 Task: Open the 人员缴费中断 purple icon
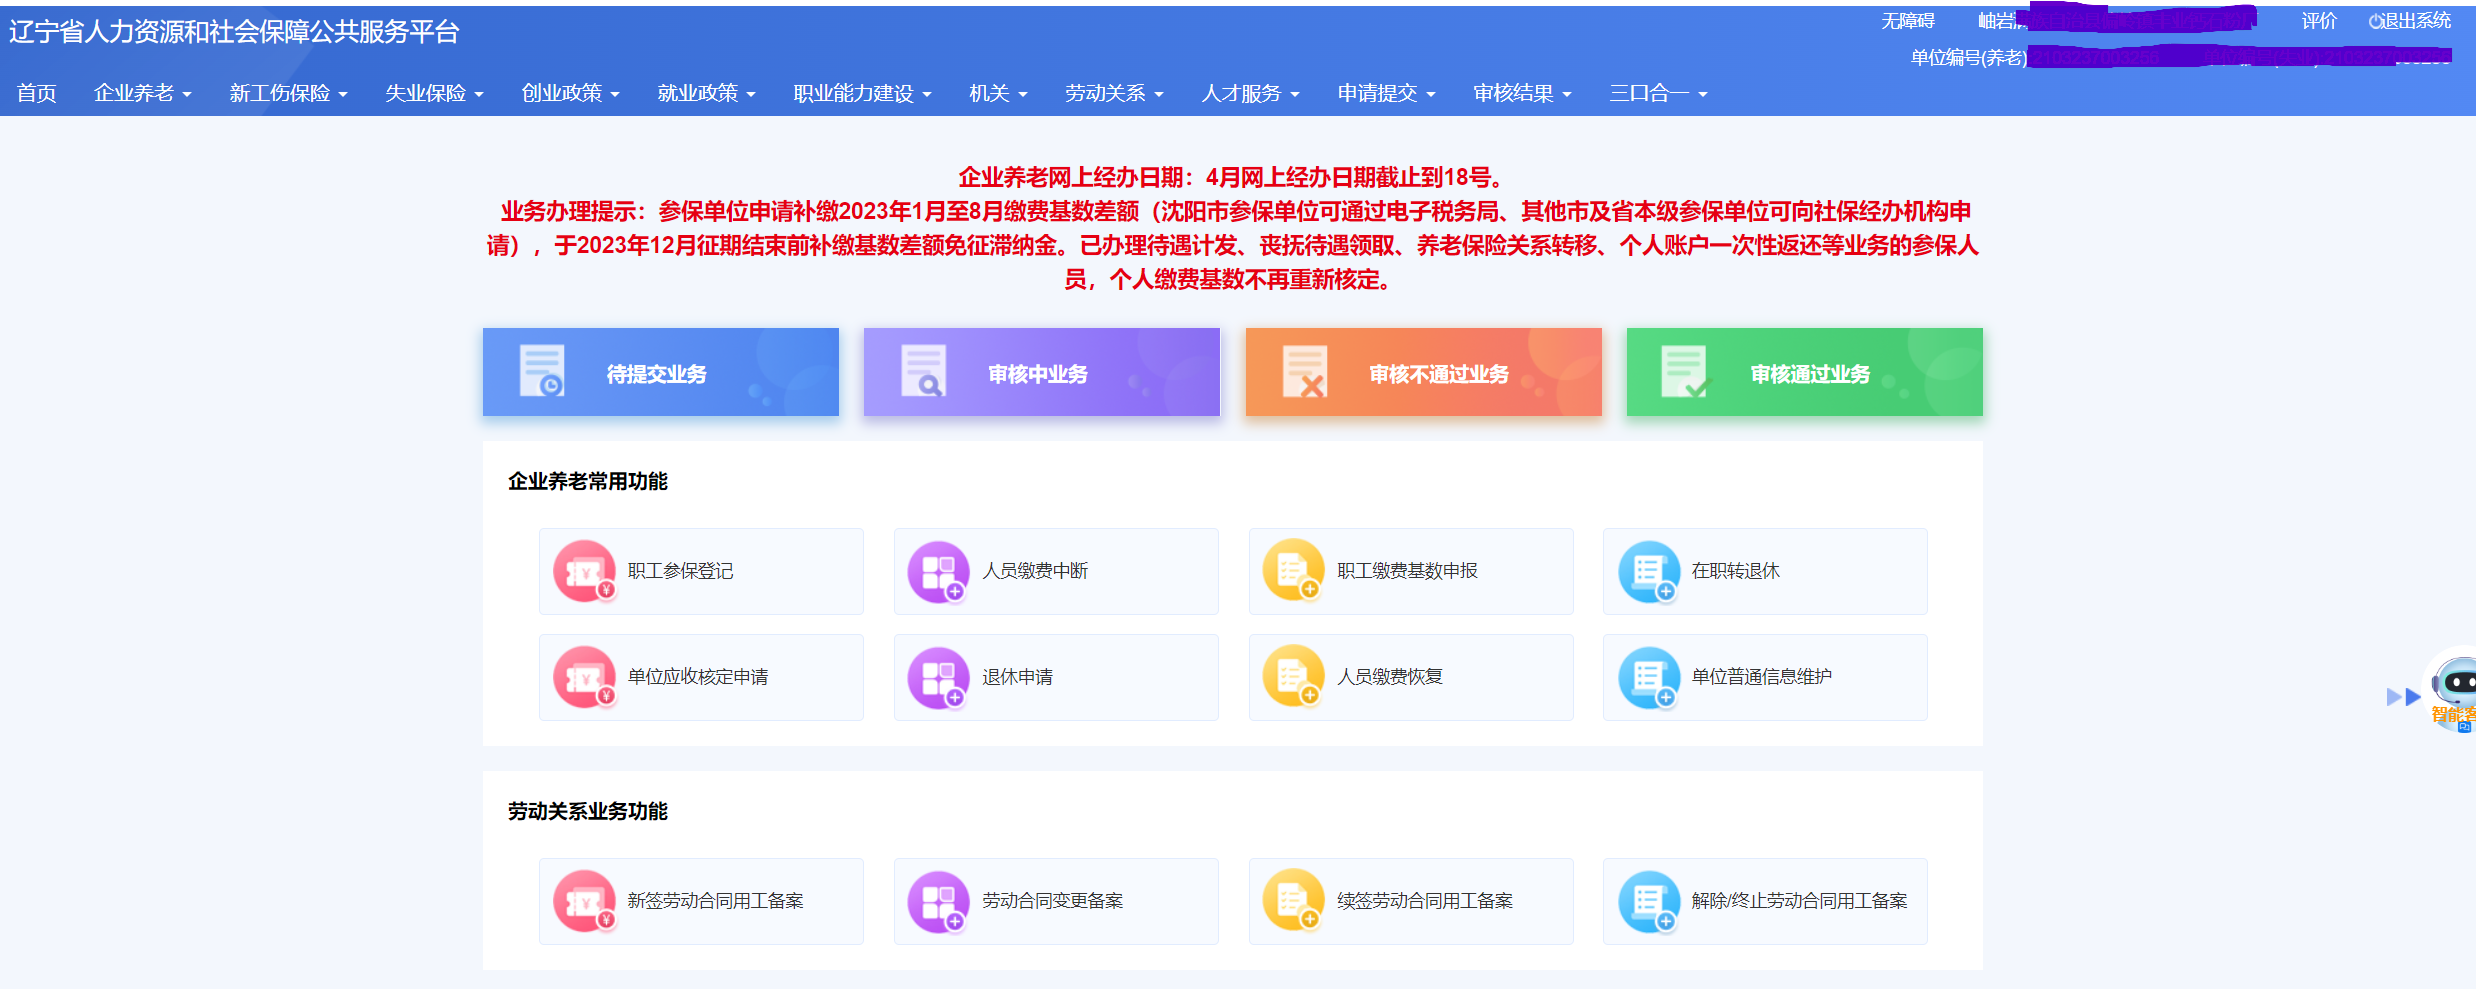coord(939,571)
